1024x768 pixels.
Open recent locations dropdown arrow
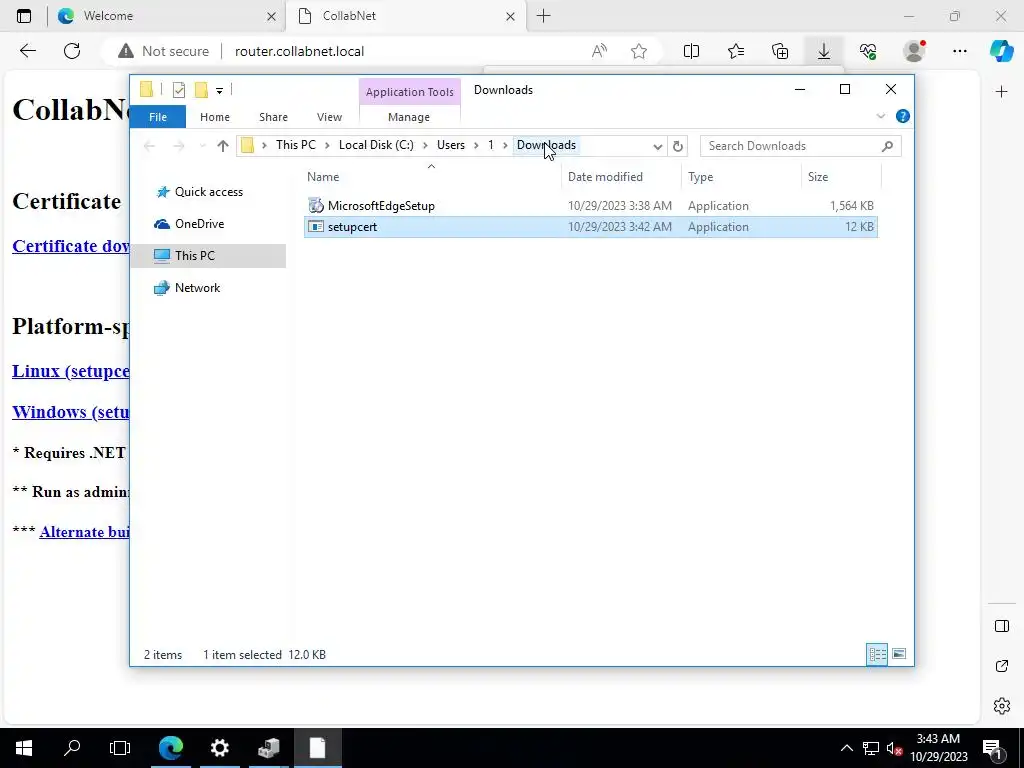pyautogui.click(x=202, y=146)
